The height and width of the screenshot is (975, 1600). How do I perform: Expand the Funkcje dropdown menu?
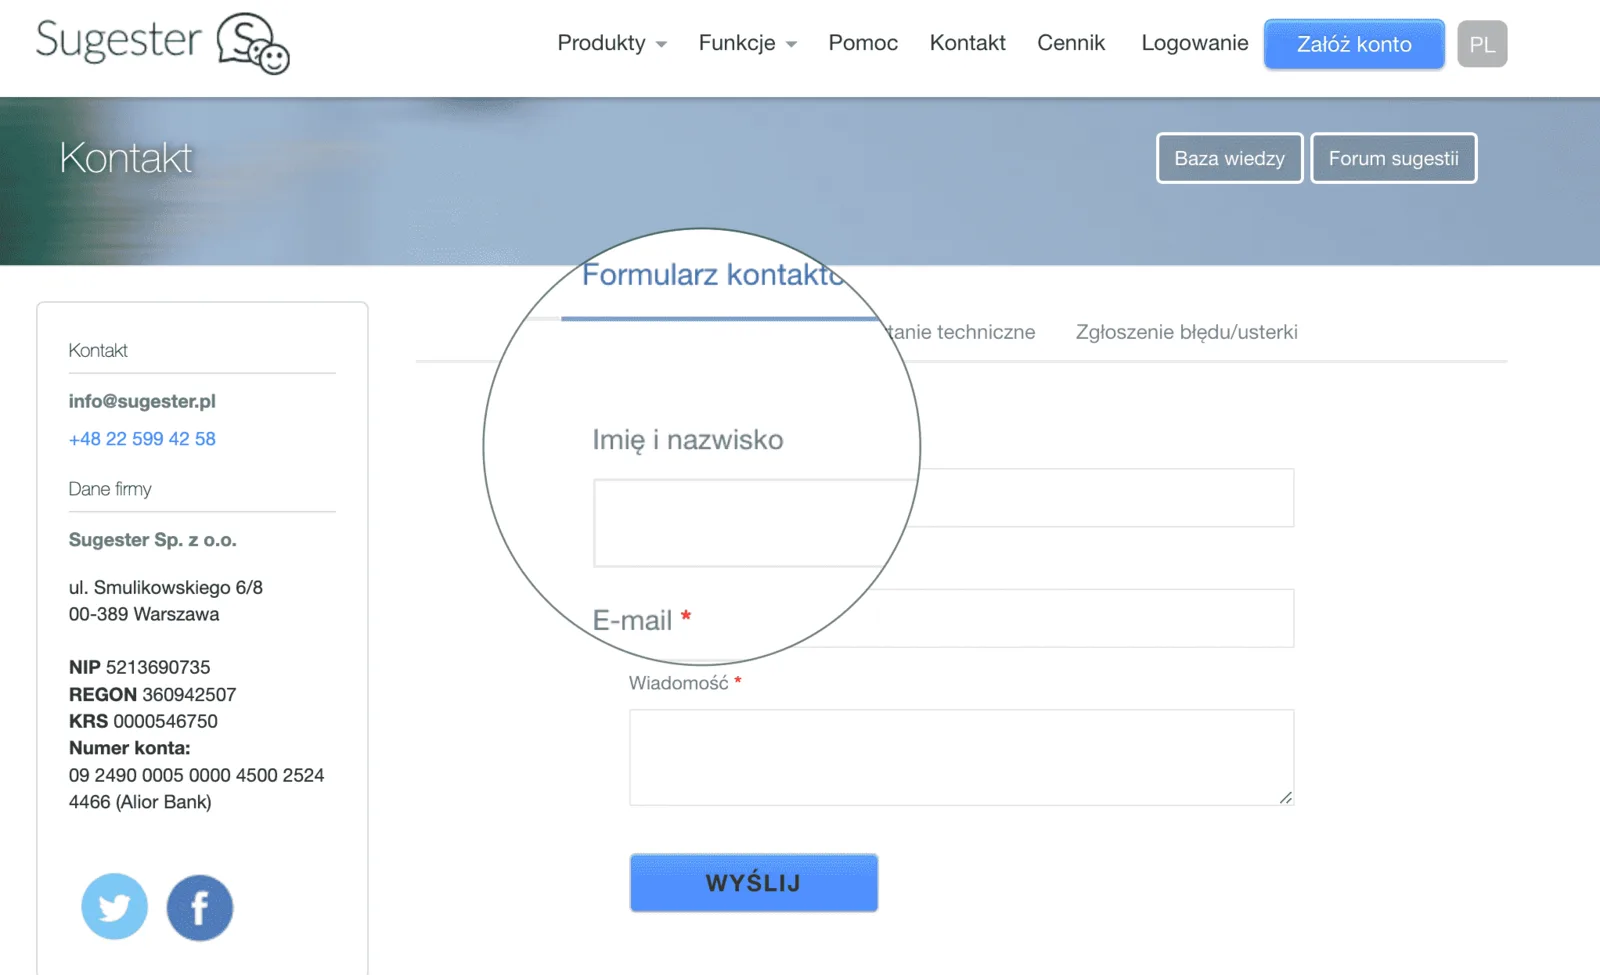click(748, 43)
